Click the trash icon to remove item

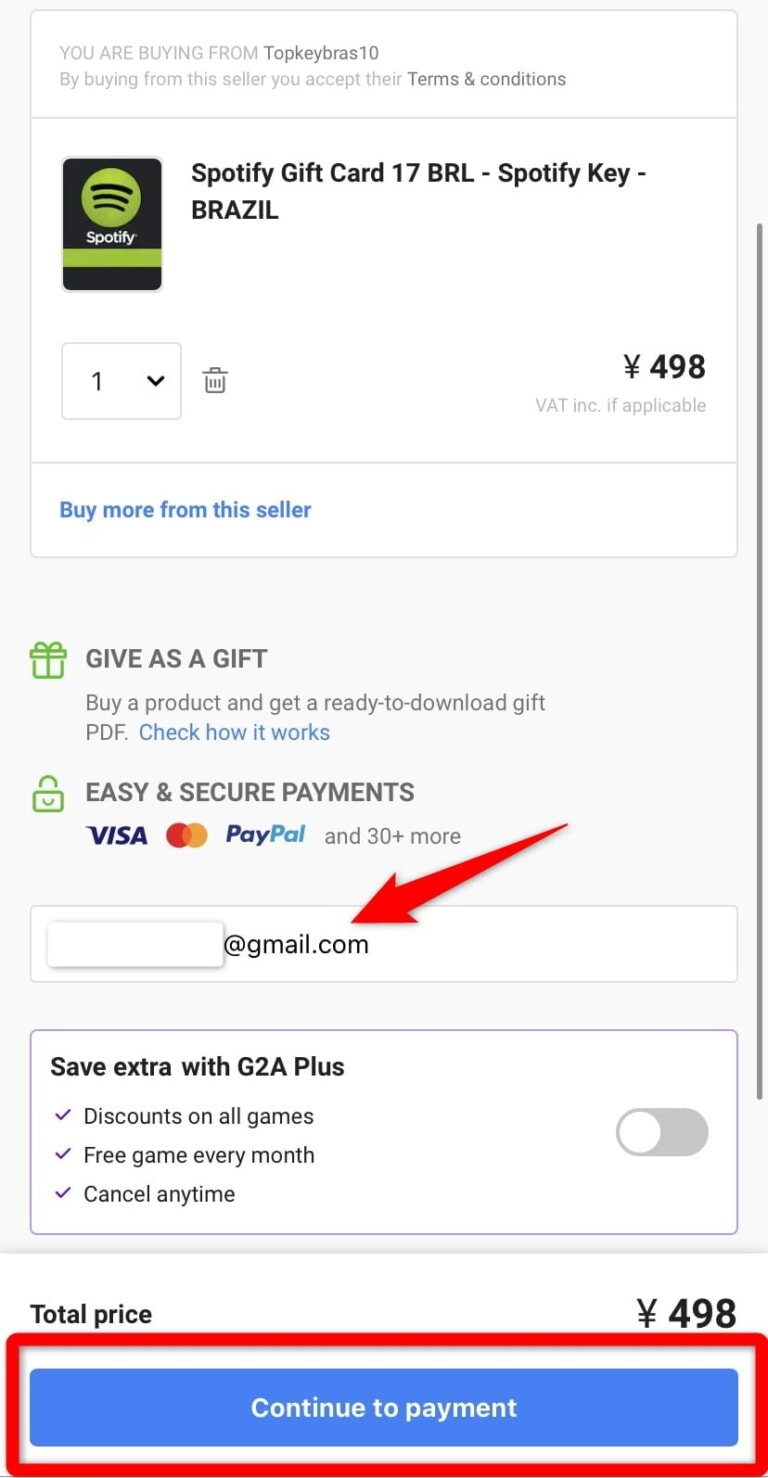coord(215,381)
